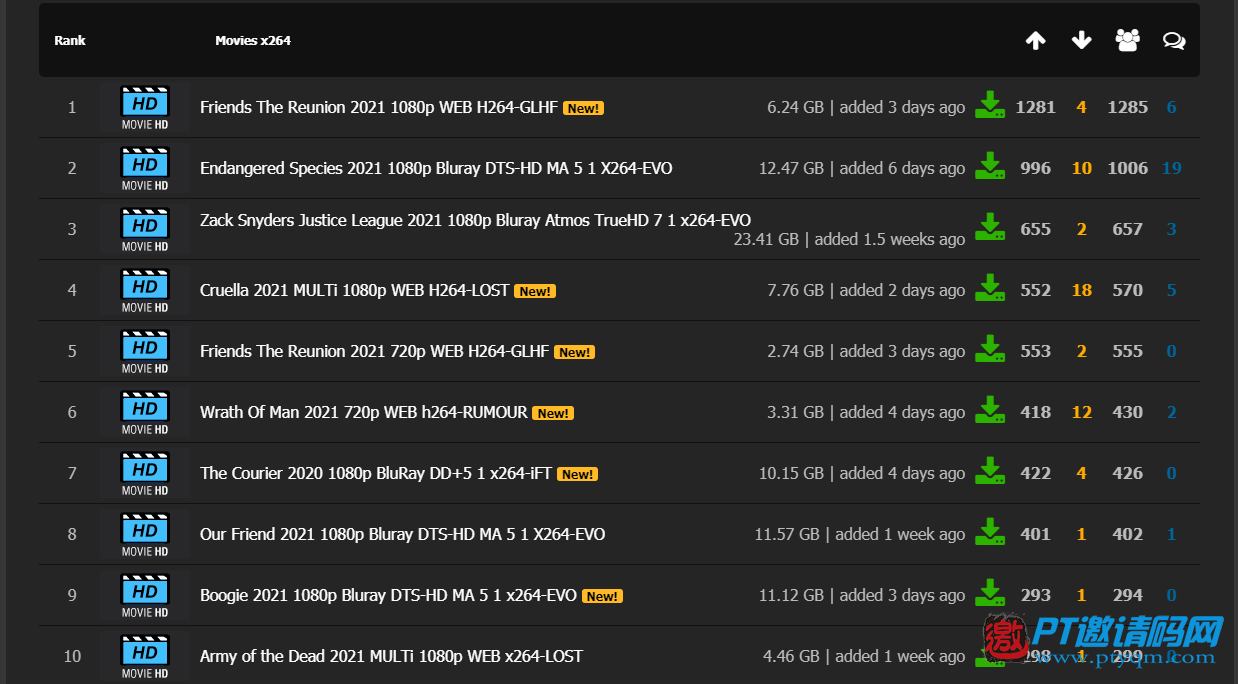Image resolution: width=1238 pixels, height=684 pixels.
Task: Click the 'Movies x264' header label
Action: click(253, 41)
